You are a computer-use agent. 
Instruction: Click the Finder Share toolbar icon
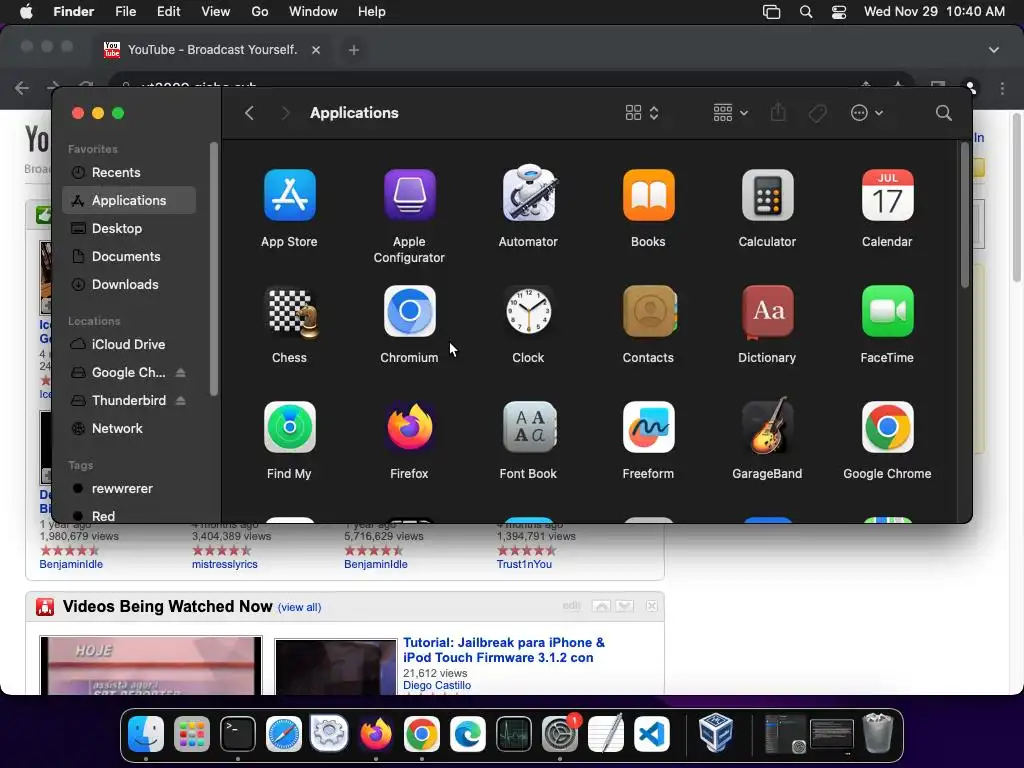778,112
